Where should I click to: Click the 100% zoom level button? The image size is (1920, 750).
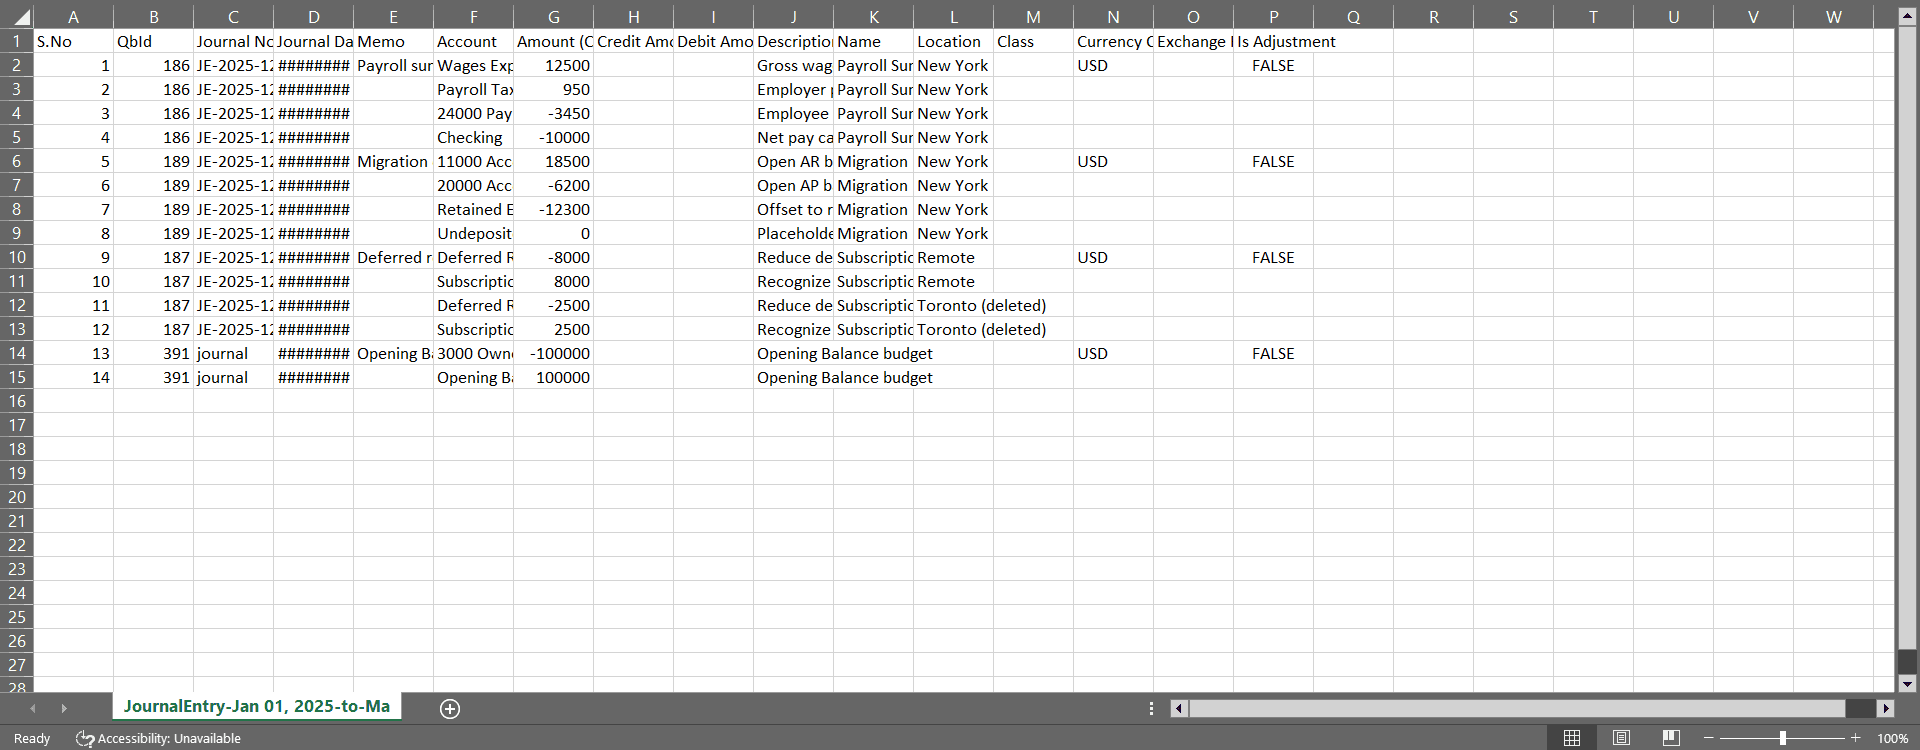click(x=1892, y=738)
